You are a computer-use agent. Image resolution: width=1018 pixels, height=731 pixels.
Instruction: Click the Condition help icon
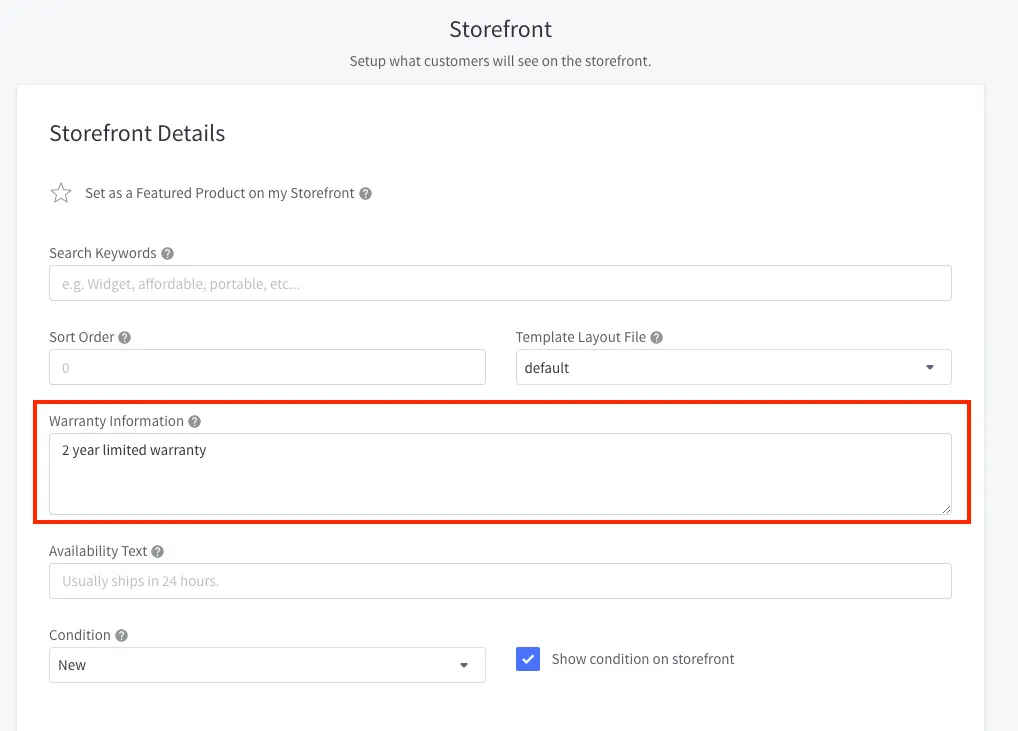click(121, 636)
